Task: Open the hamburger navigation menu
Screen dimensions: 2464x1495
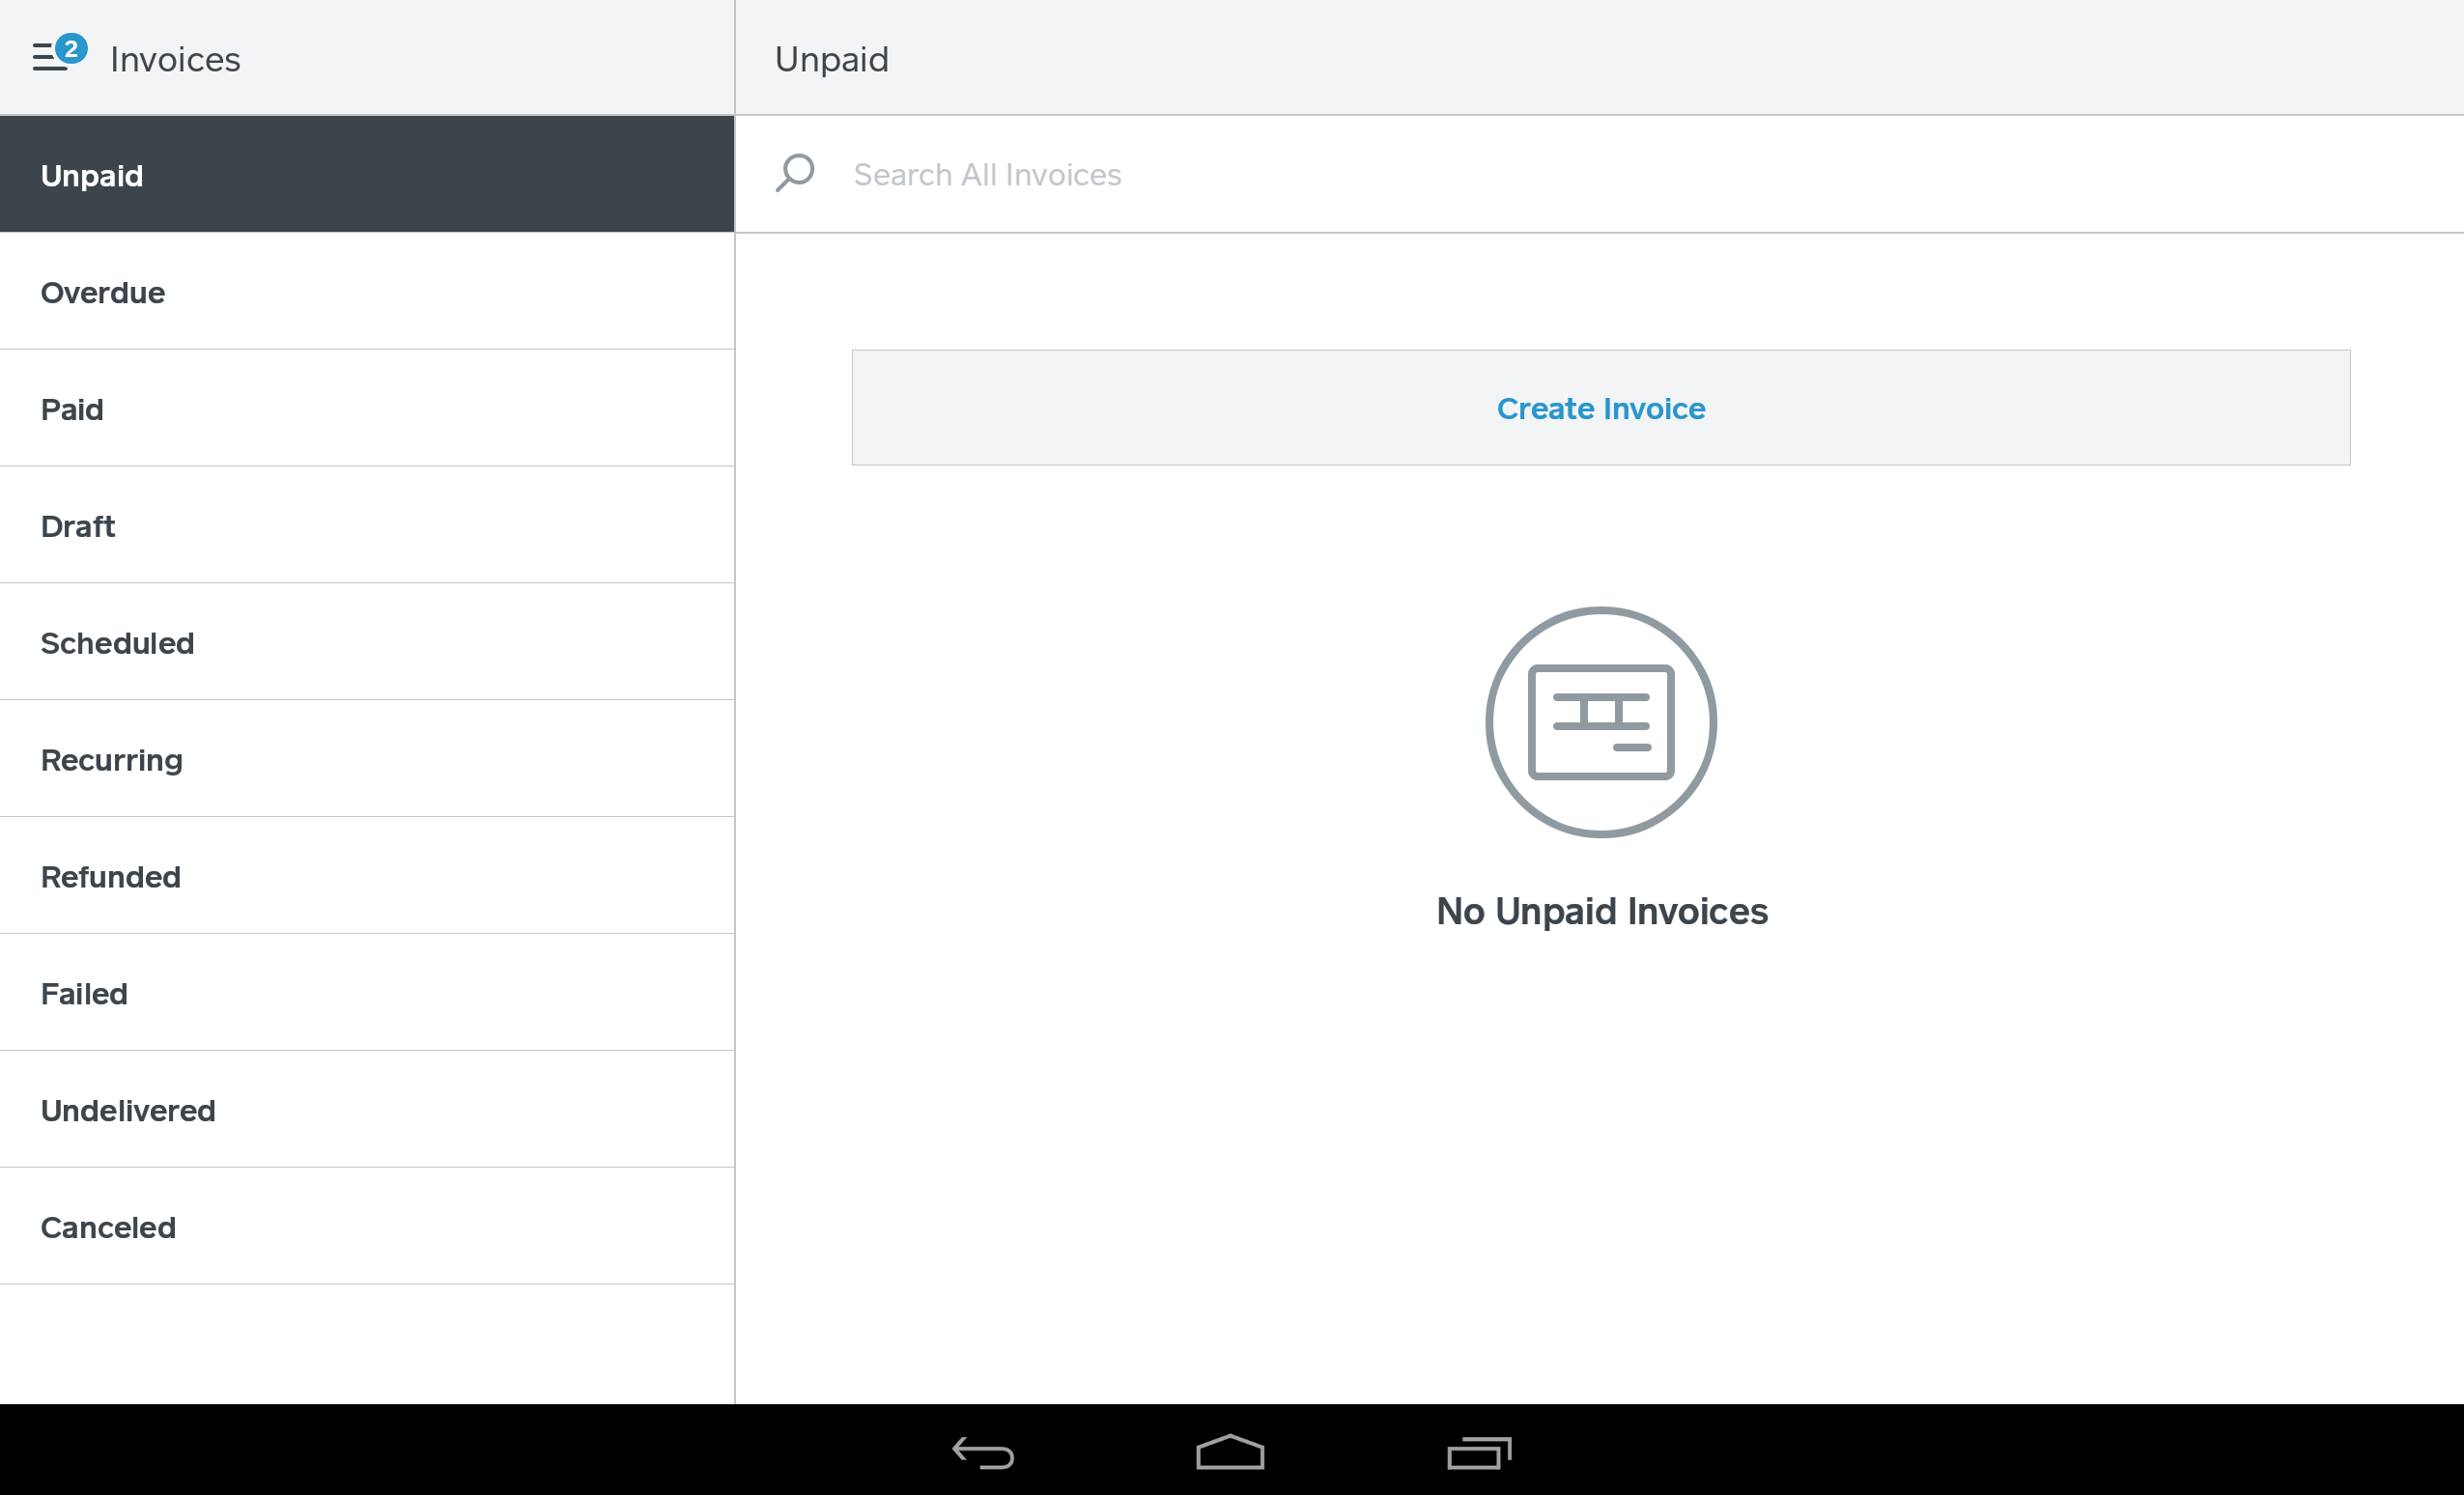Action: click(48, 60)
